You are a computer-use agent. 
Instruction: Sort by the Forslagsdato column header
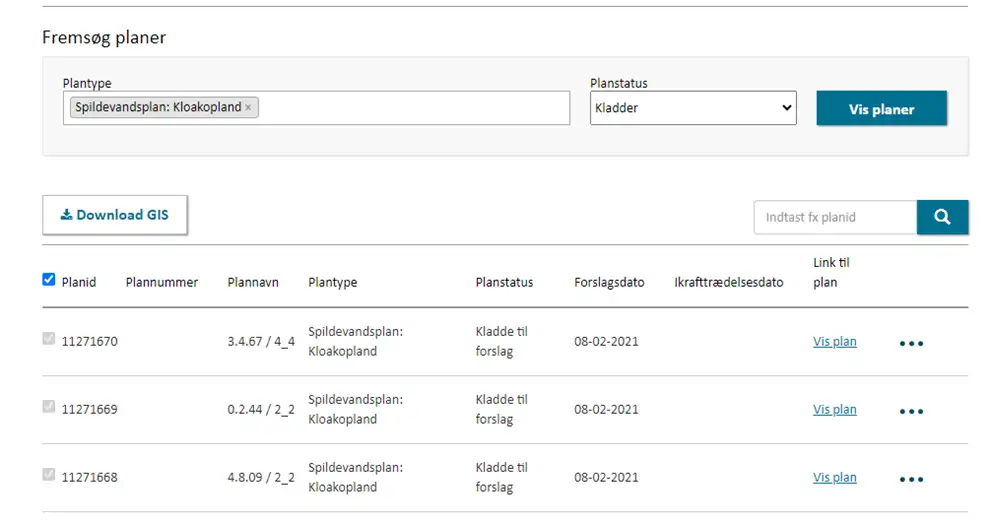(x=609, y=282)
